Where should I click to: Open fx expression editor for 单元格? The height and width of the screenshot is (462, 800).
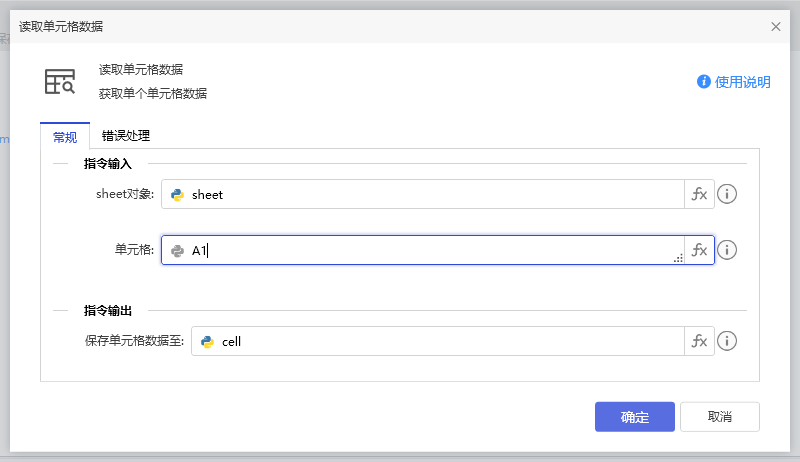tap(699, 250)
